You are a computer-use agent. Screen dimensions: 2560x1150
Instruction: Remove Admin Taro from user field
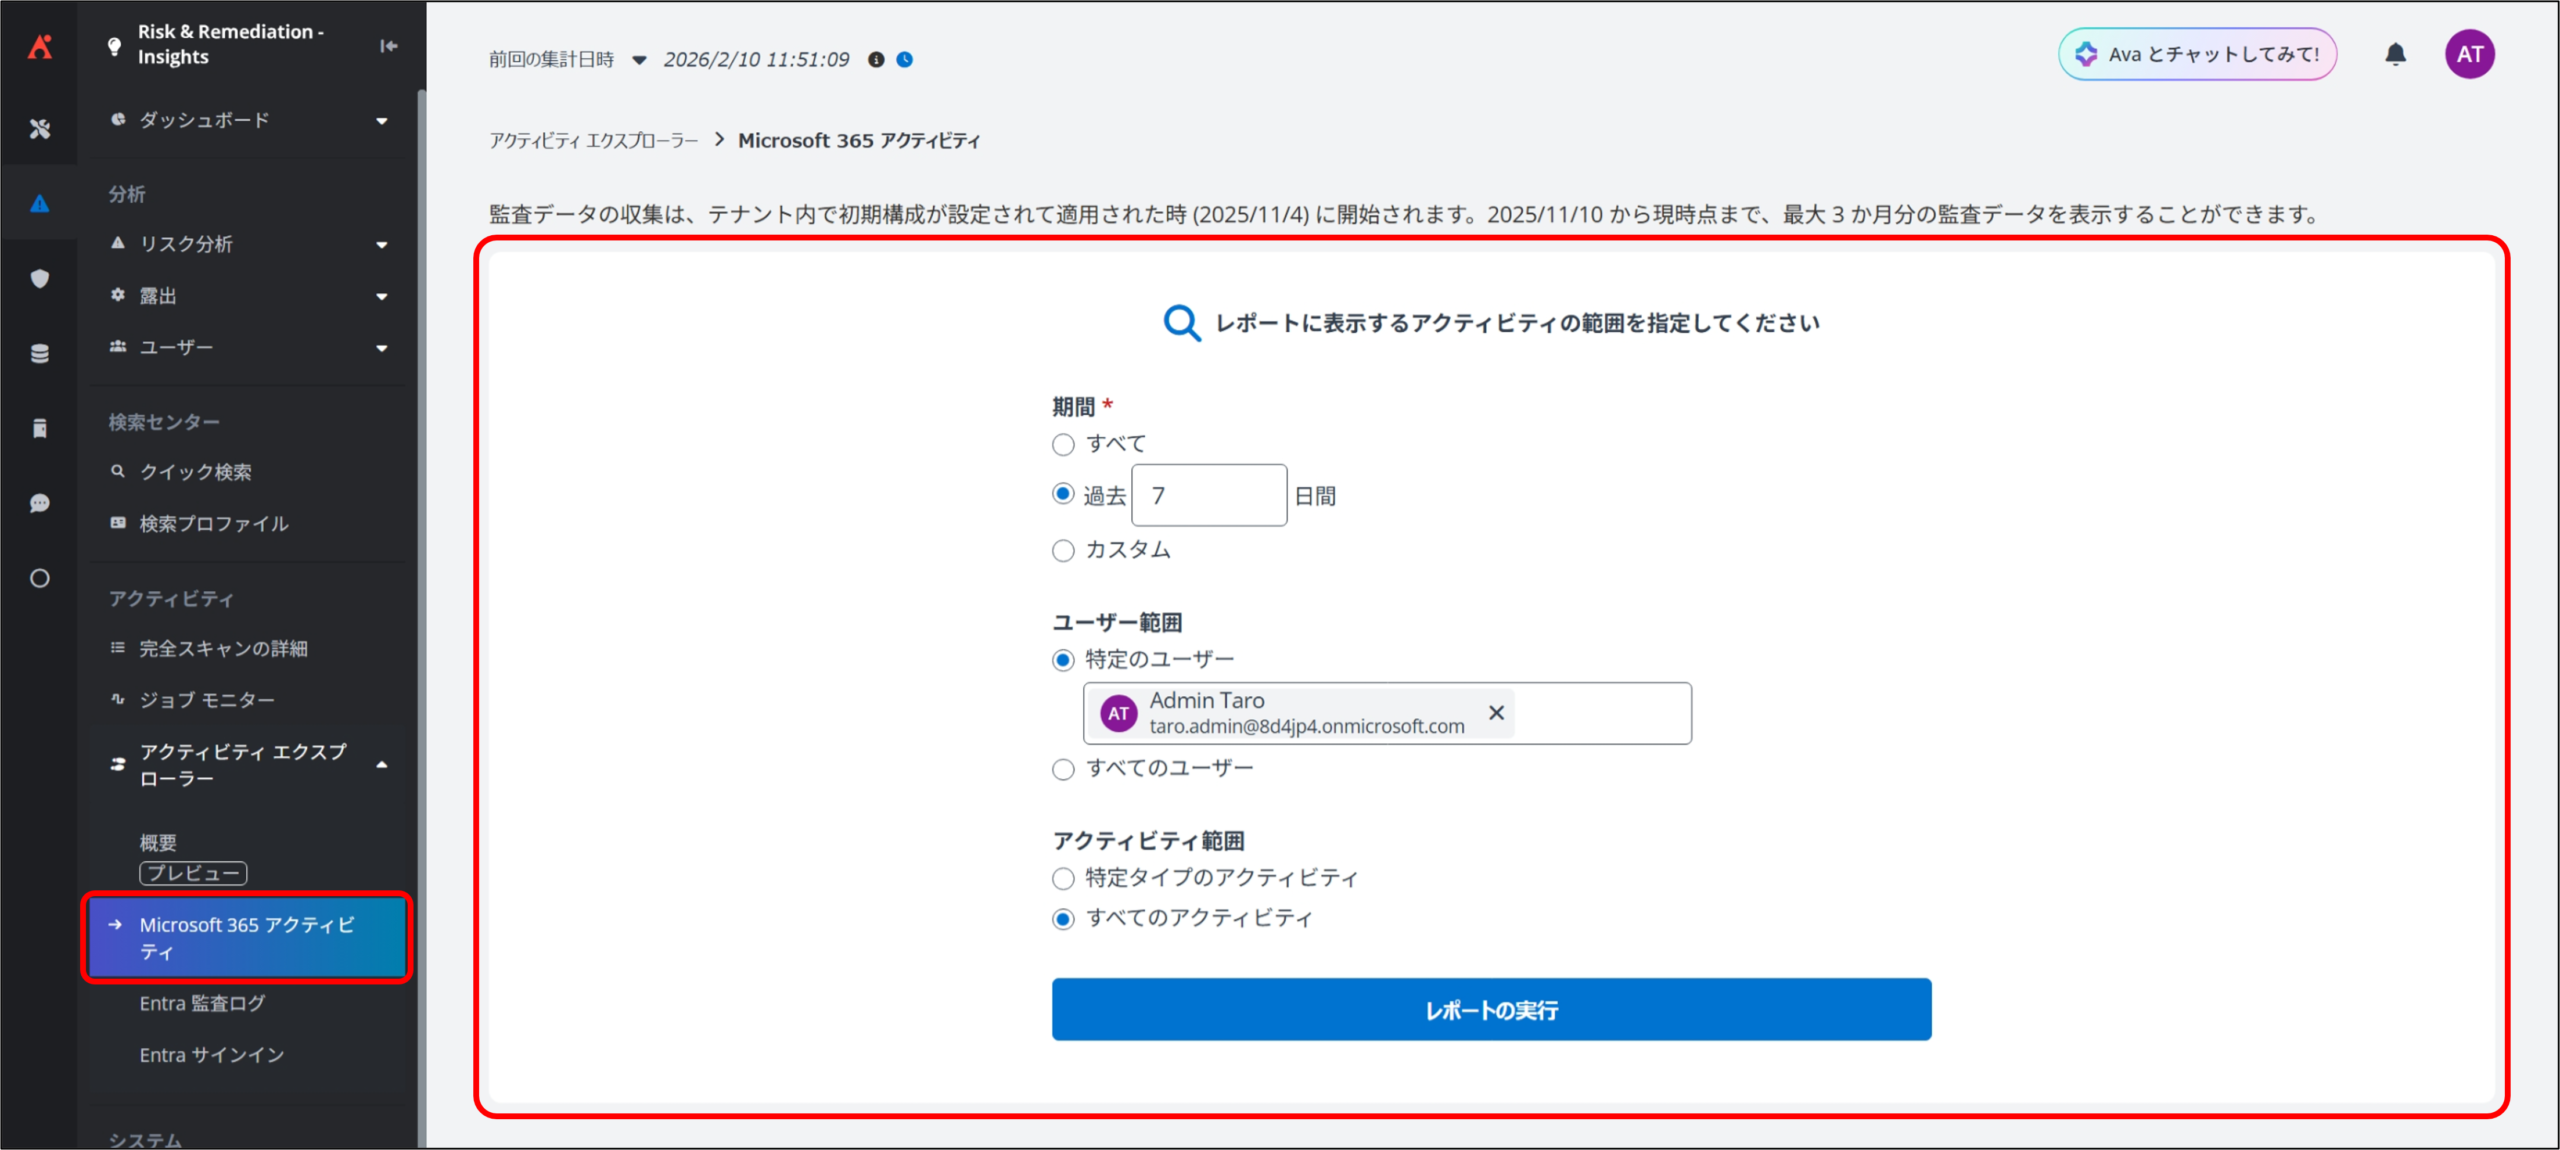[1496, 713]
